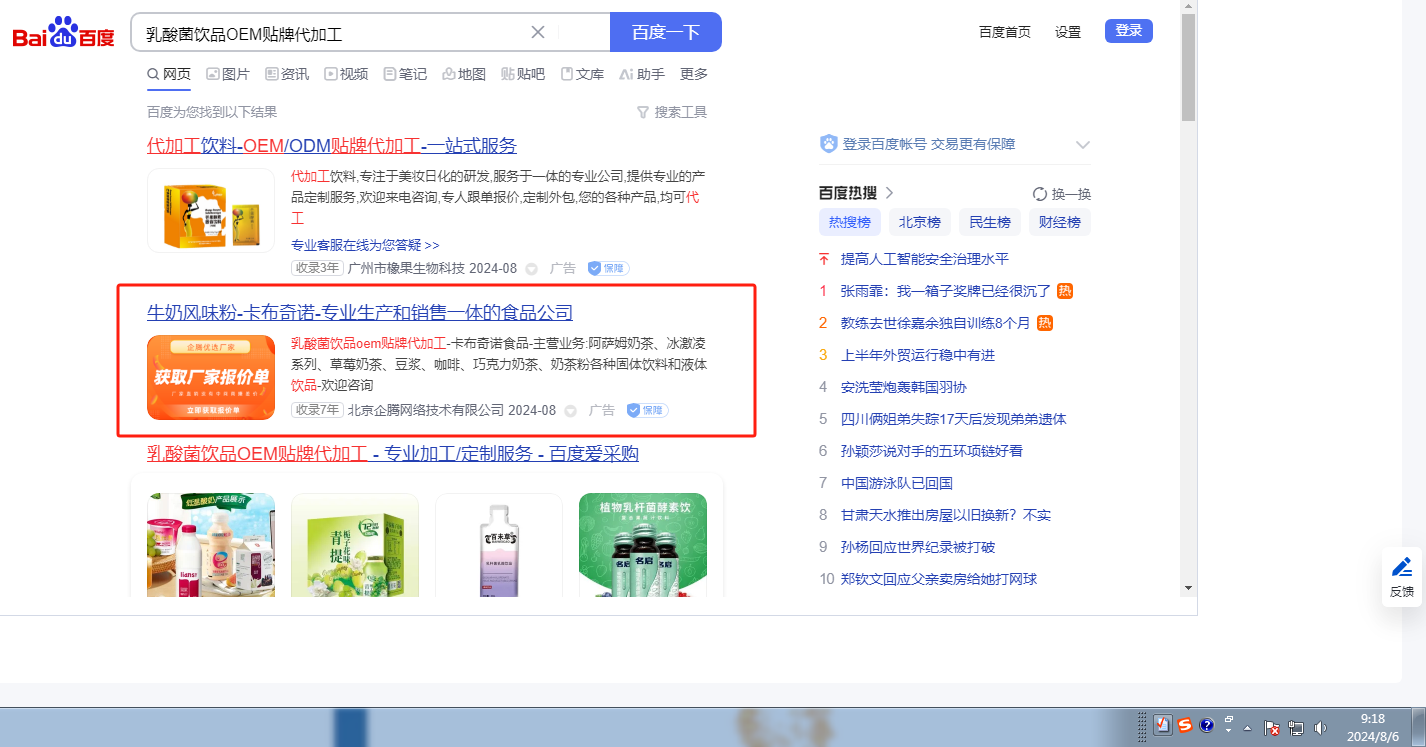Clear the search box with the X icon
1426x747 pixels.
point(538,32)
